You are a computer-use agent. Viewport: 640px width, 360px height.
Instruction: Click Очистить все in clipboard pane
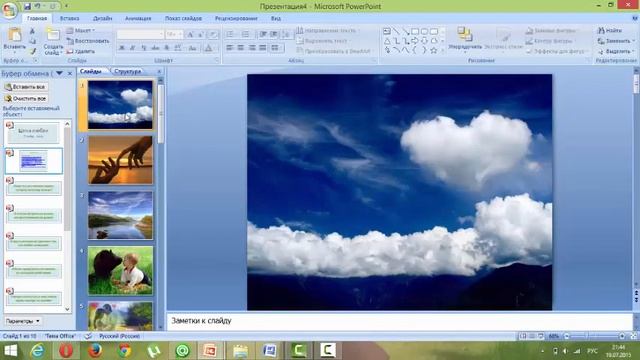(x=26, y=98)
